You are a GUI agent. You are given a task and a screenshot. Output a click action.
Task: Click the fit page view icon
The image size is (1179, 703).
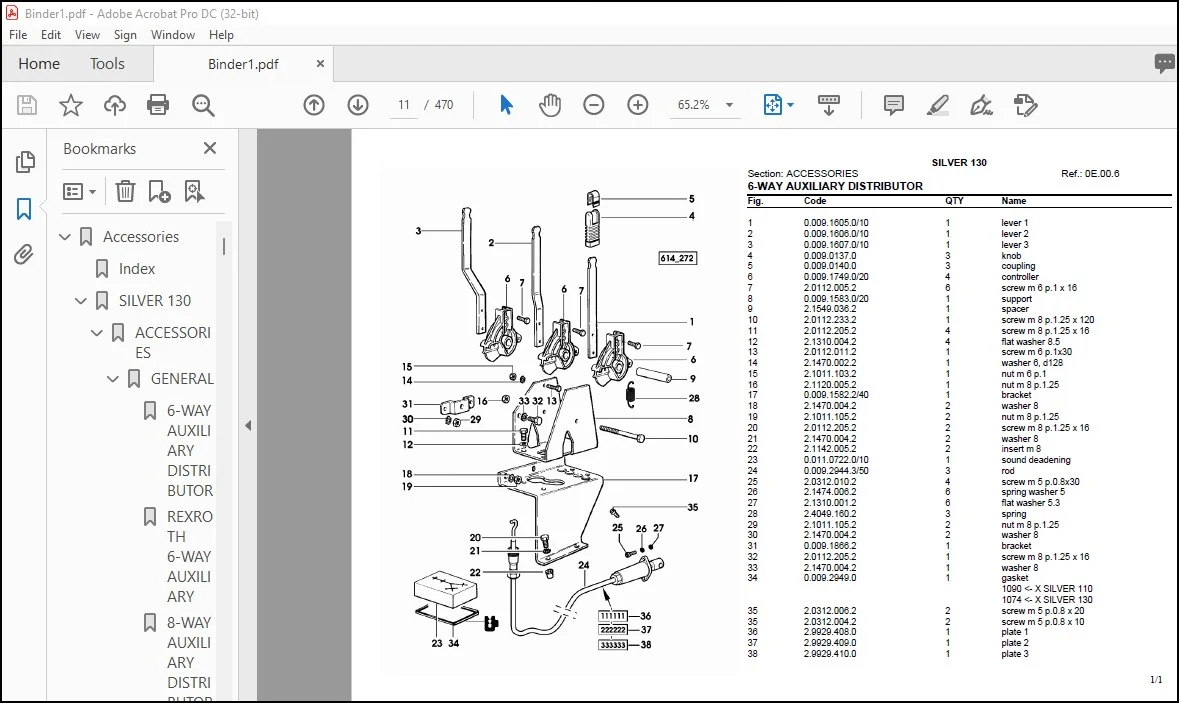point(772,105)
